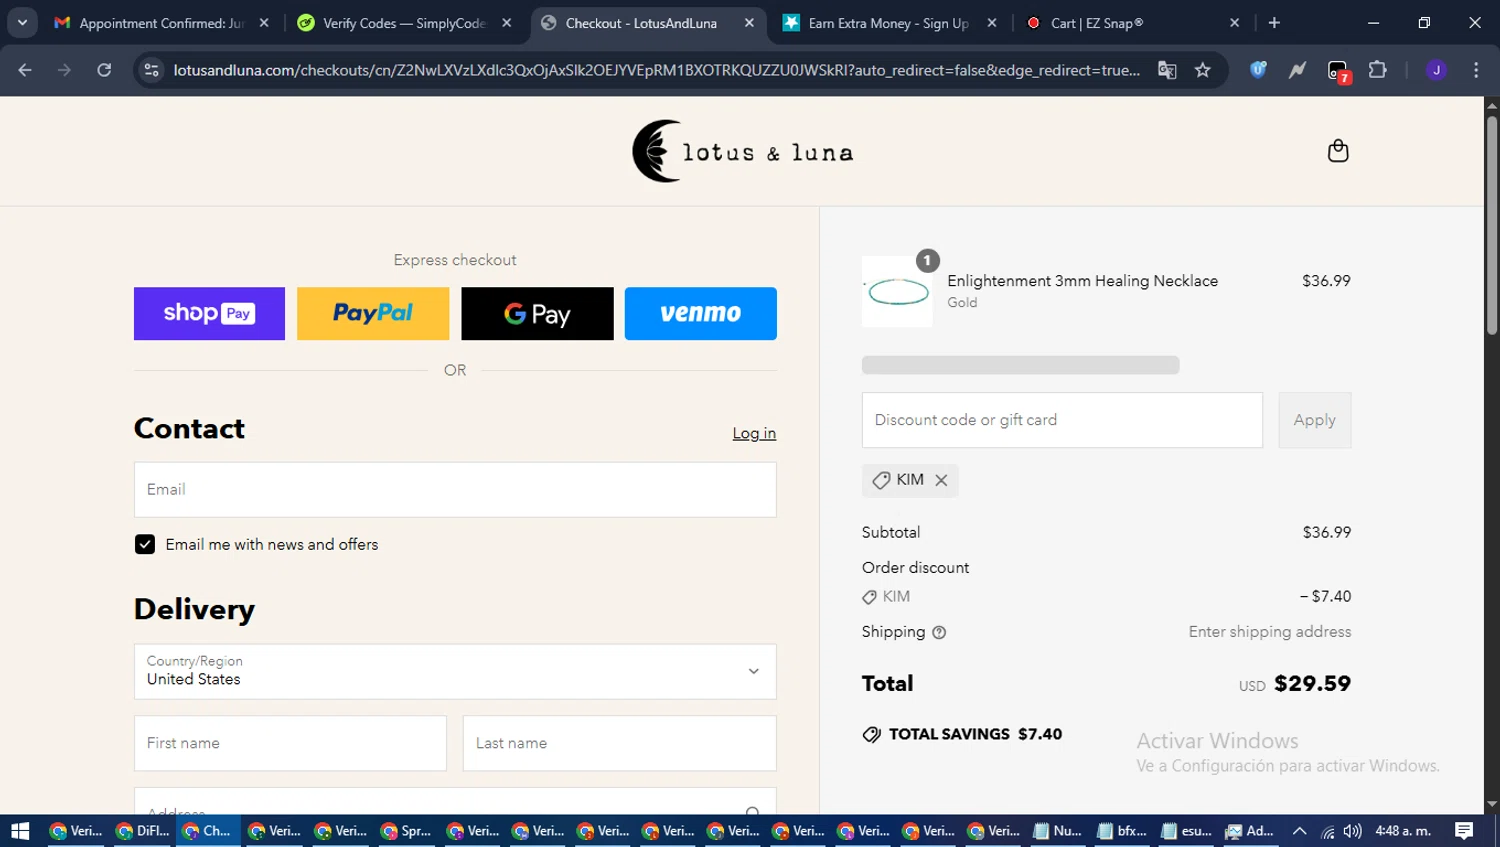Click the page vertical scrollbar thumb

[1492, 225]
